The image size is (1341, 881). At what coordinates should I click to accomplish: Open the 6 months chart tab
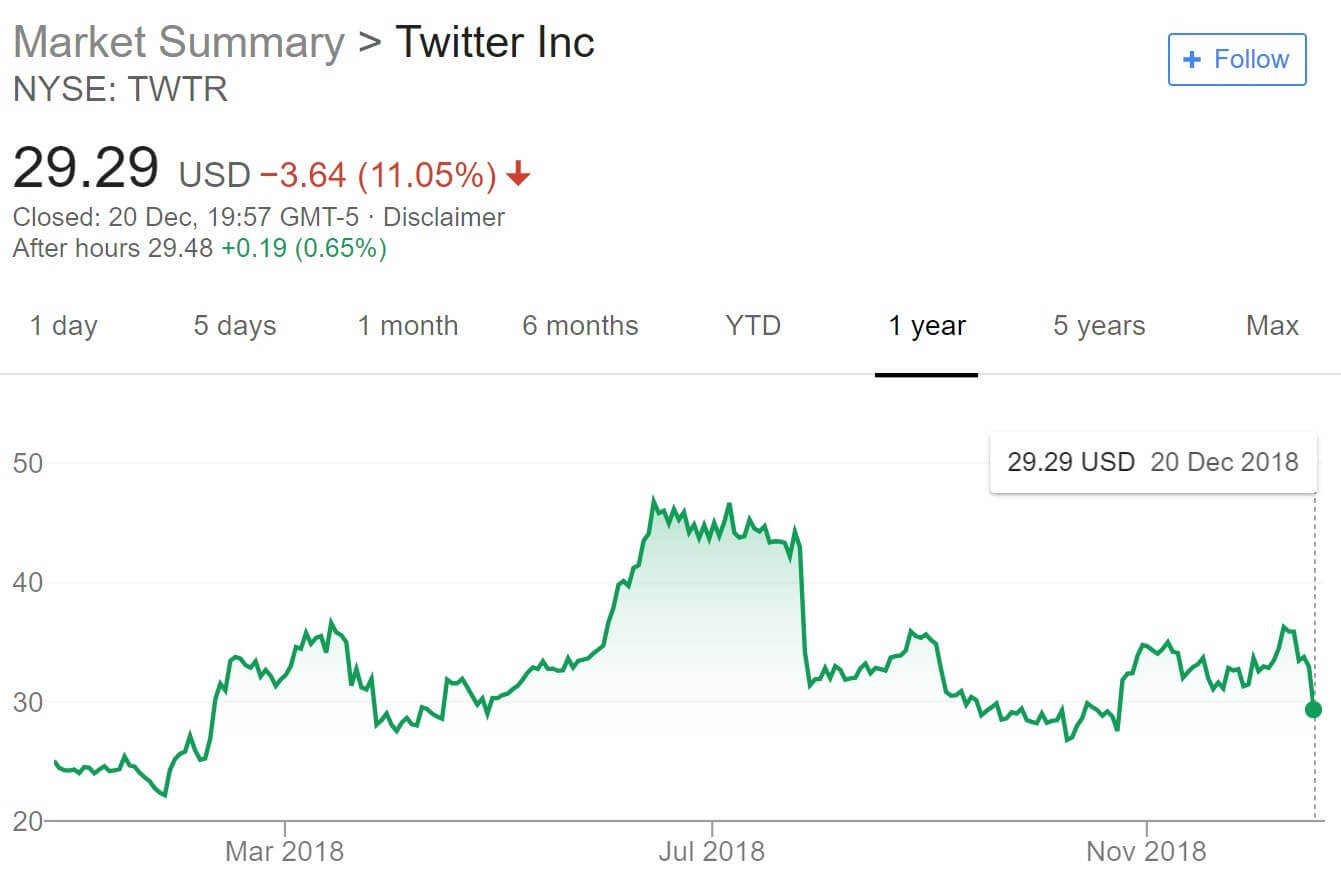pos(580,326)
